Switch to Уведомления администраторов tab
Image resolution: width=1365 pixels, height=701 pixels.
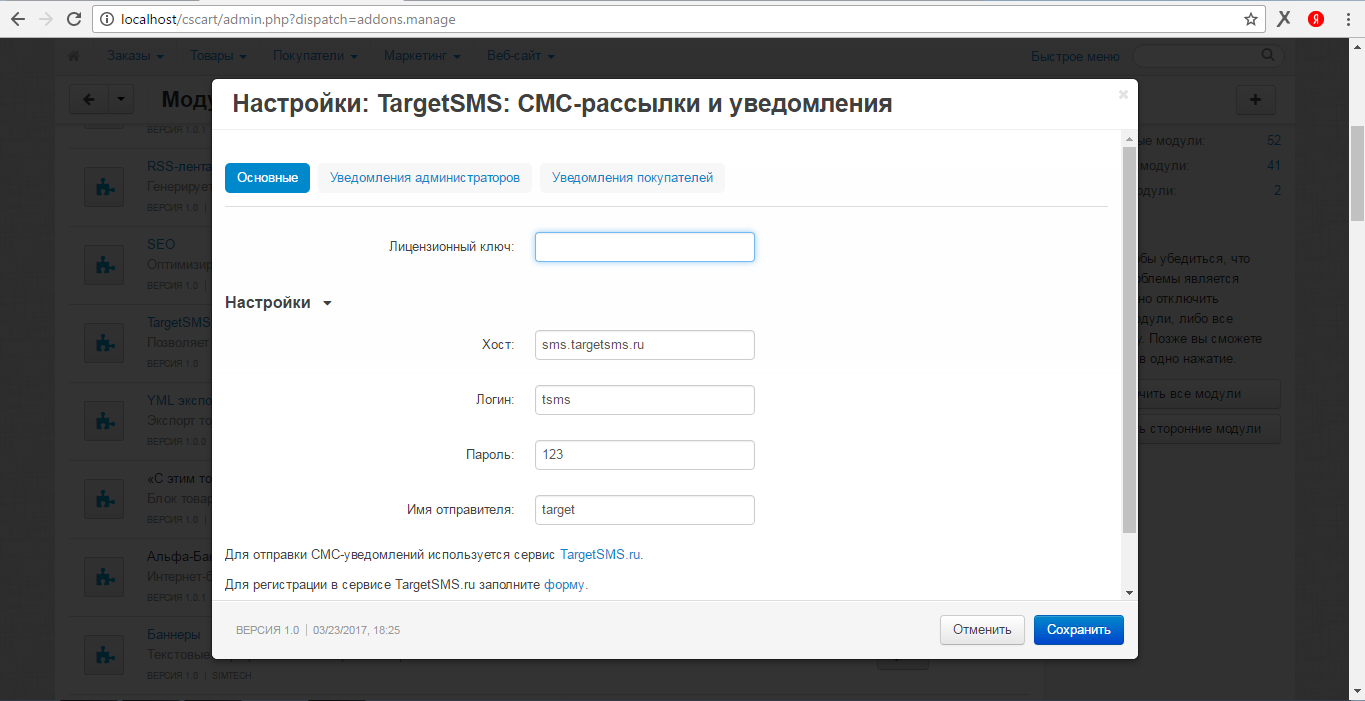[x=425, y=178]
